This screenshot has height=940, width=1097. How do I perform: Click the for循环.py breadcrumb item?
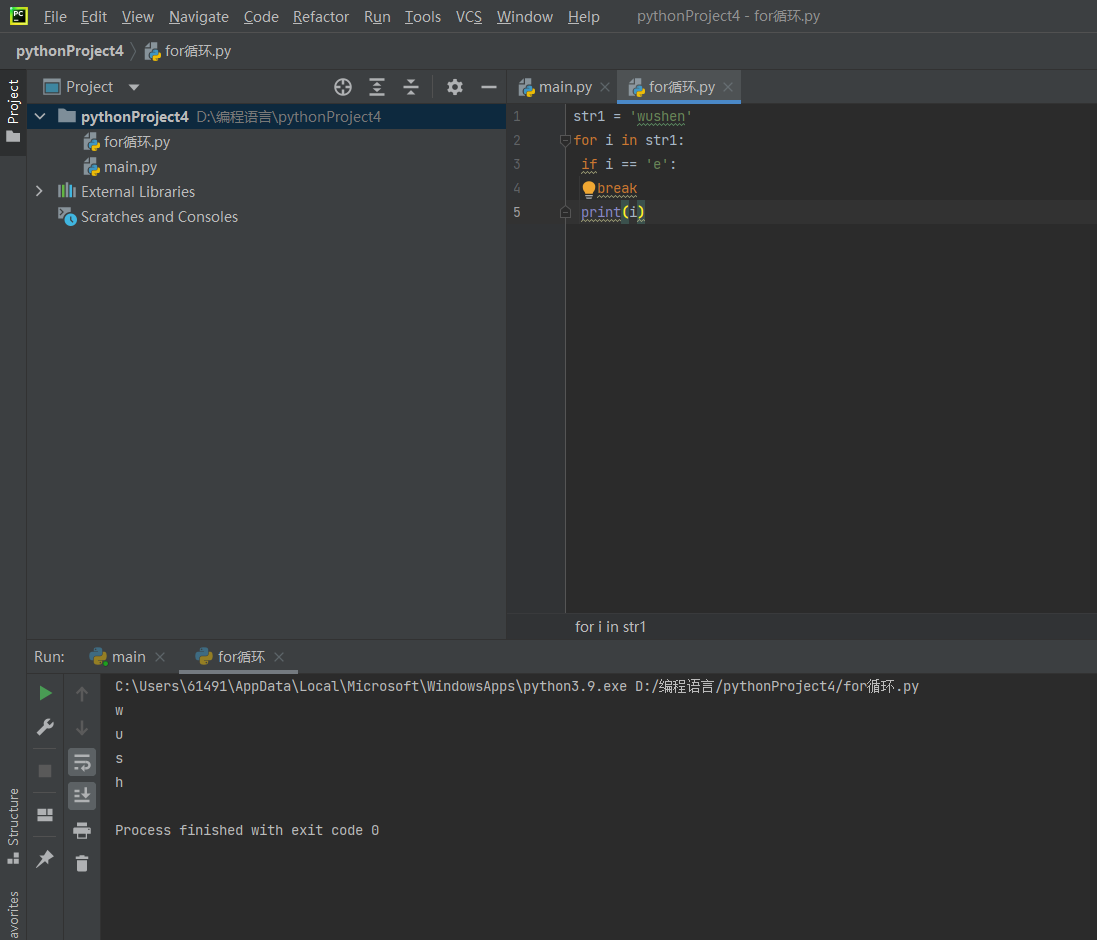click(x=188, y=51)
